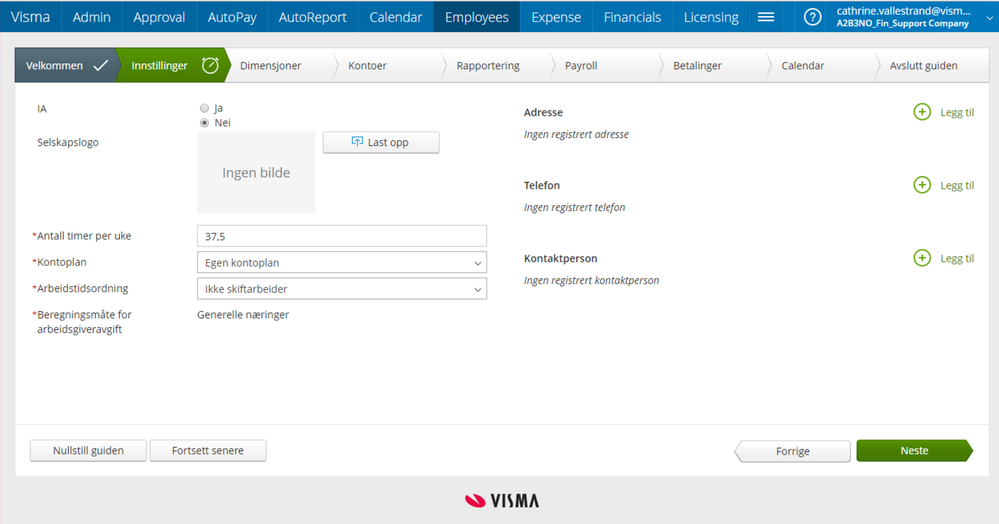Select the Nei radio button for IA
Screen dimensions: 999x524
click(x=205, y=123)
